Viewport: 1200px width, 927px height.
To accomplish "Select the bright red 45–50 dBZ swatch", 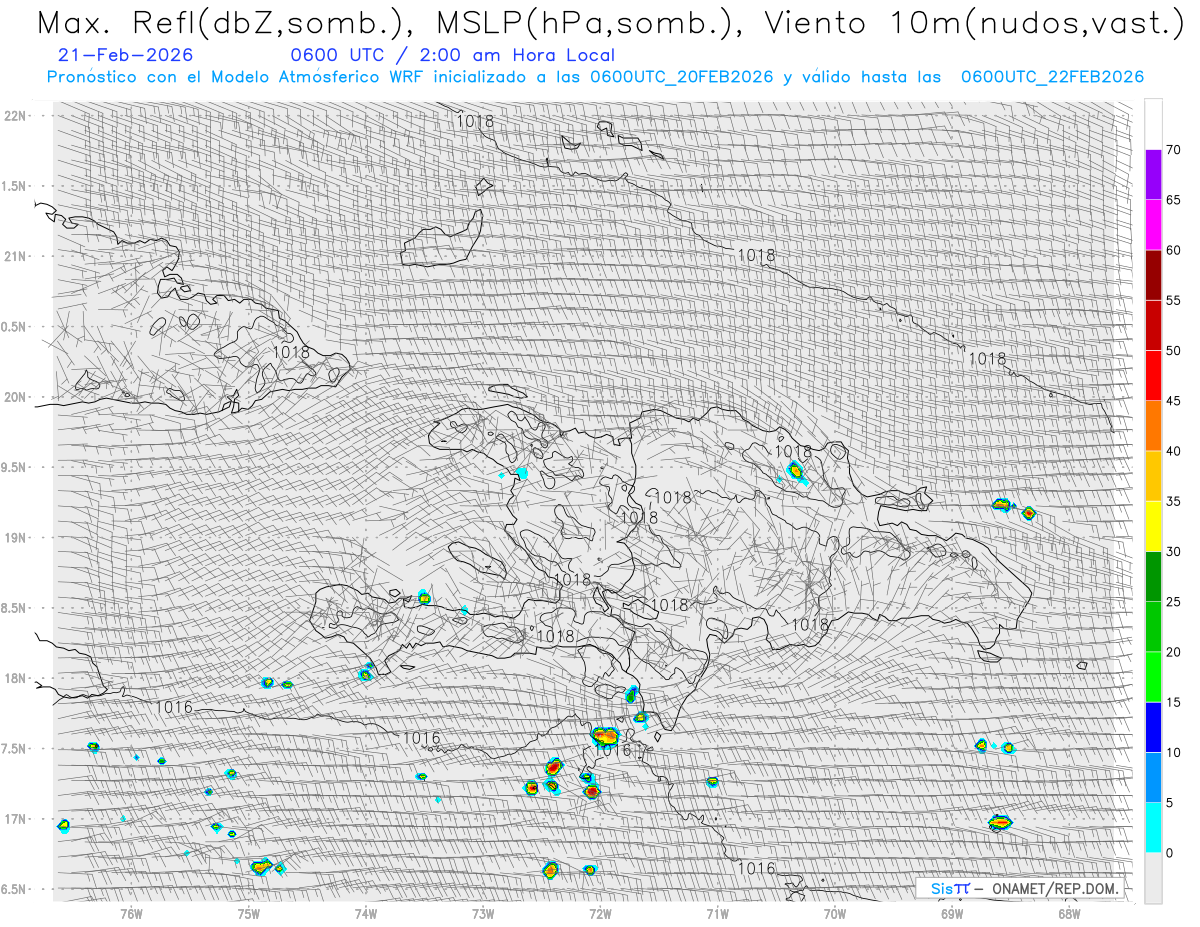I will tap(1153, 376).
